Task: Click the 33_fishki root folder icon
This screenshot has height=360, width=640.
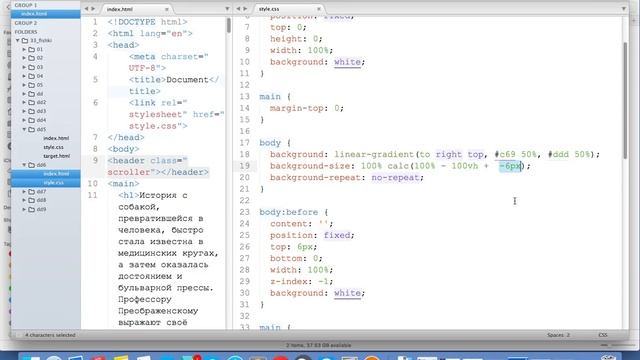Action: (x=24, y=40)
